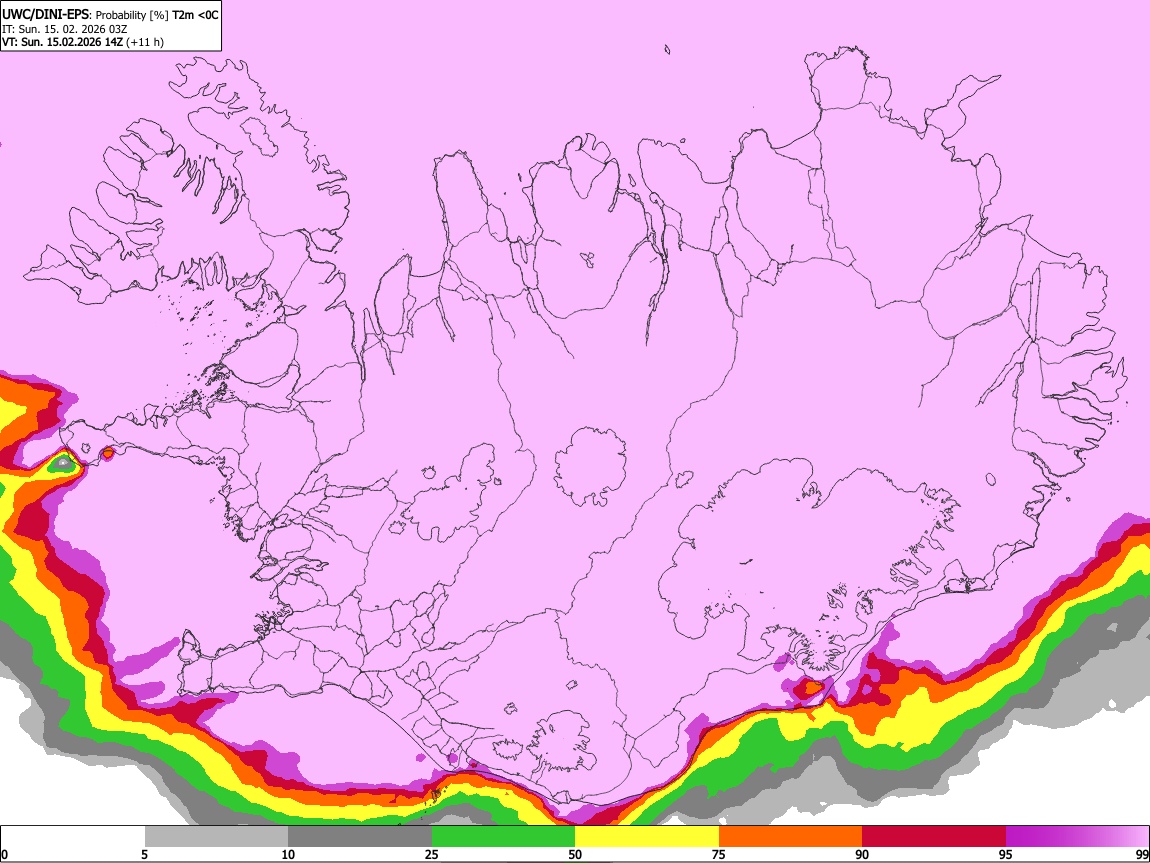Click the legend tick label '50'
This screenshot has width=1150, height=863.
click(575, 854)
